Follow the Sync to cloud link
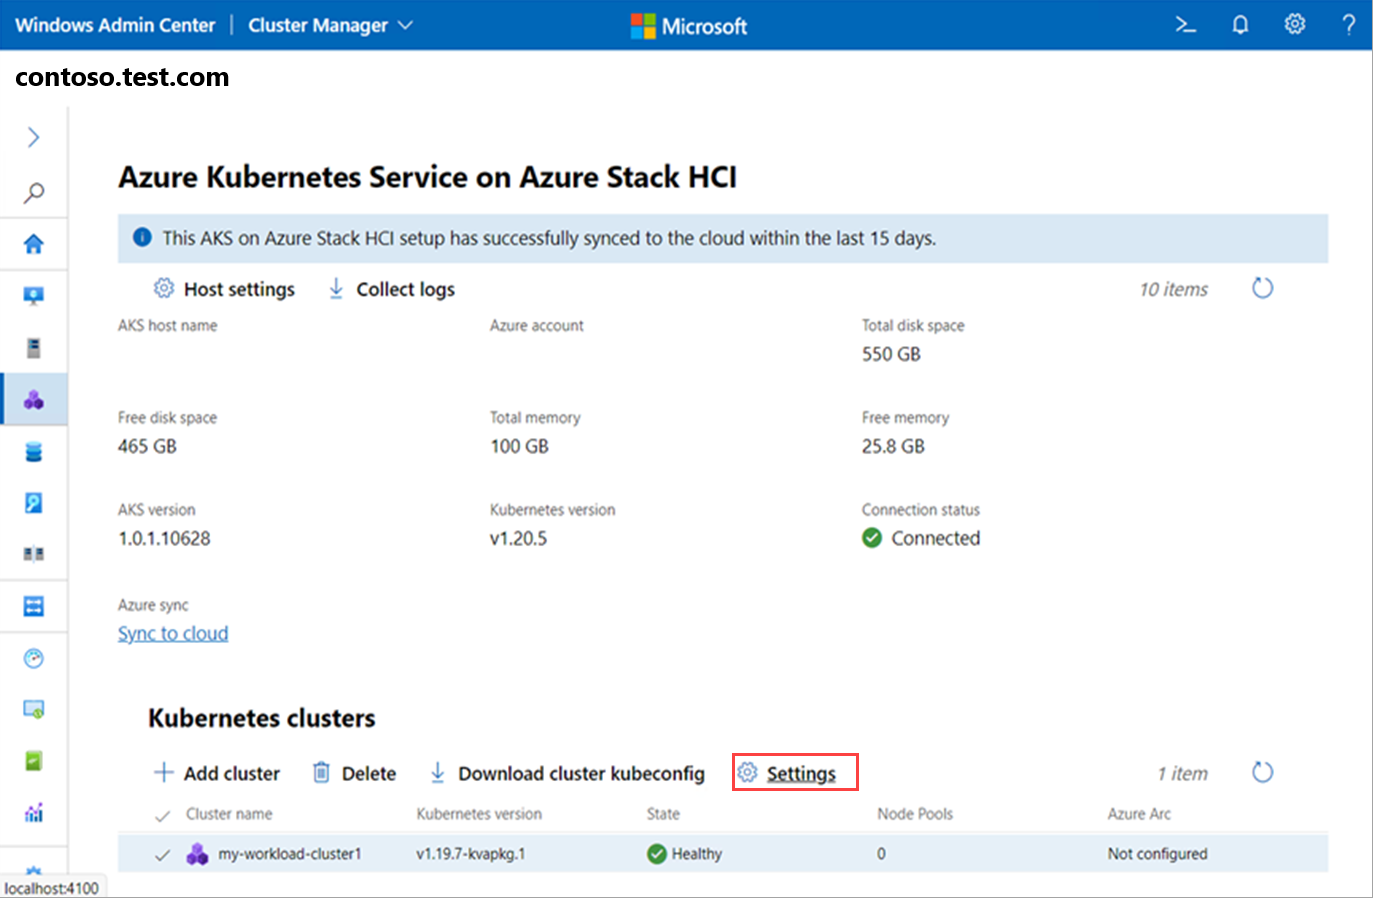 pyautogui.click(x=173, y=633)
